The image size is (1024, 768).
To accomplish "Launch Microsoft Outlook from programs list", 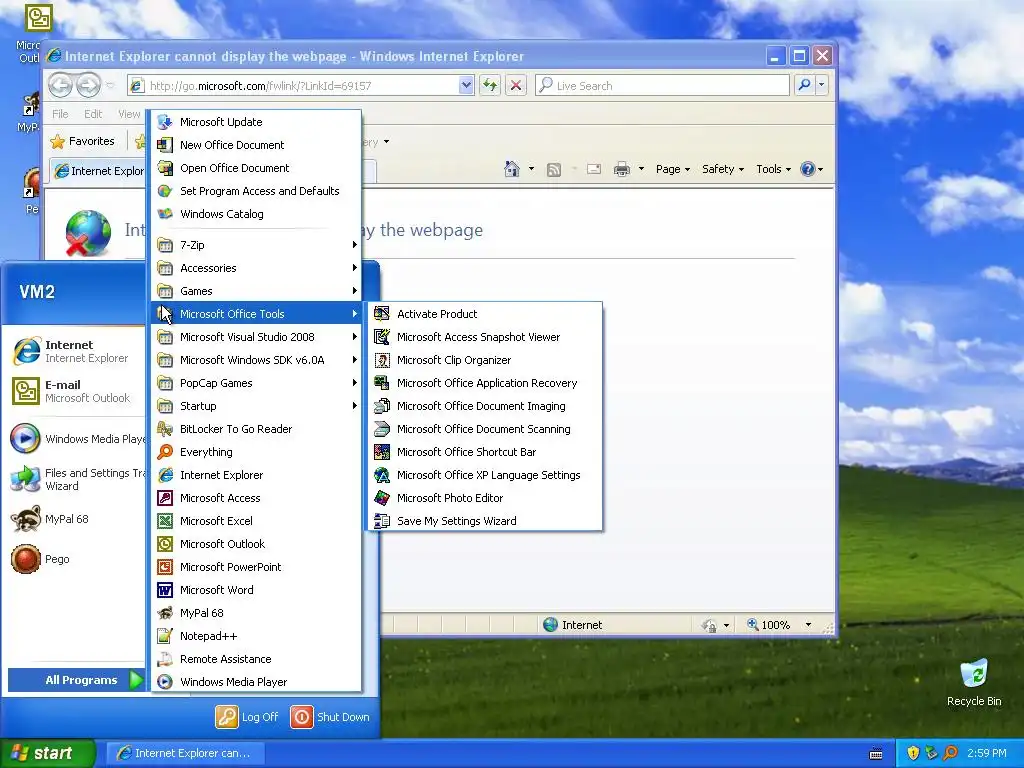I will coord(256,544).
